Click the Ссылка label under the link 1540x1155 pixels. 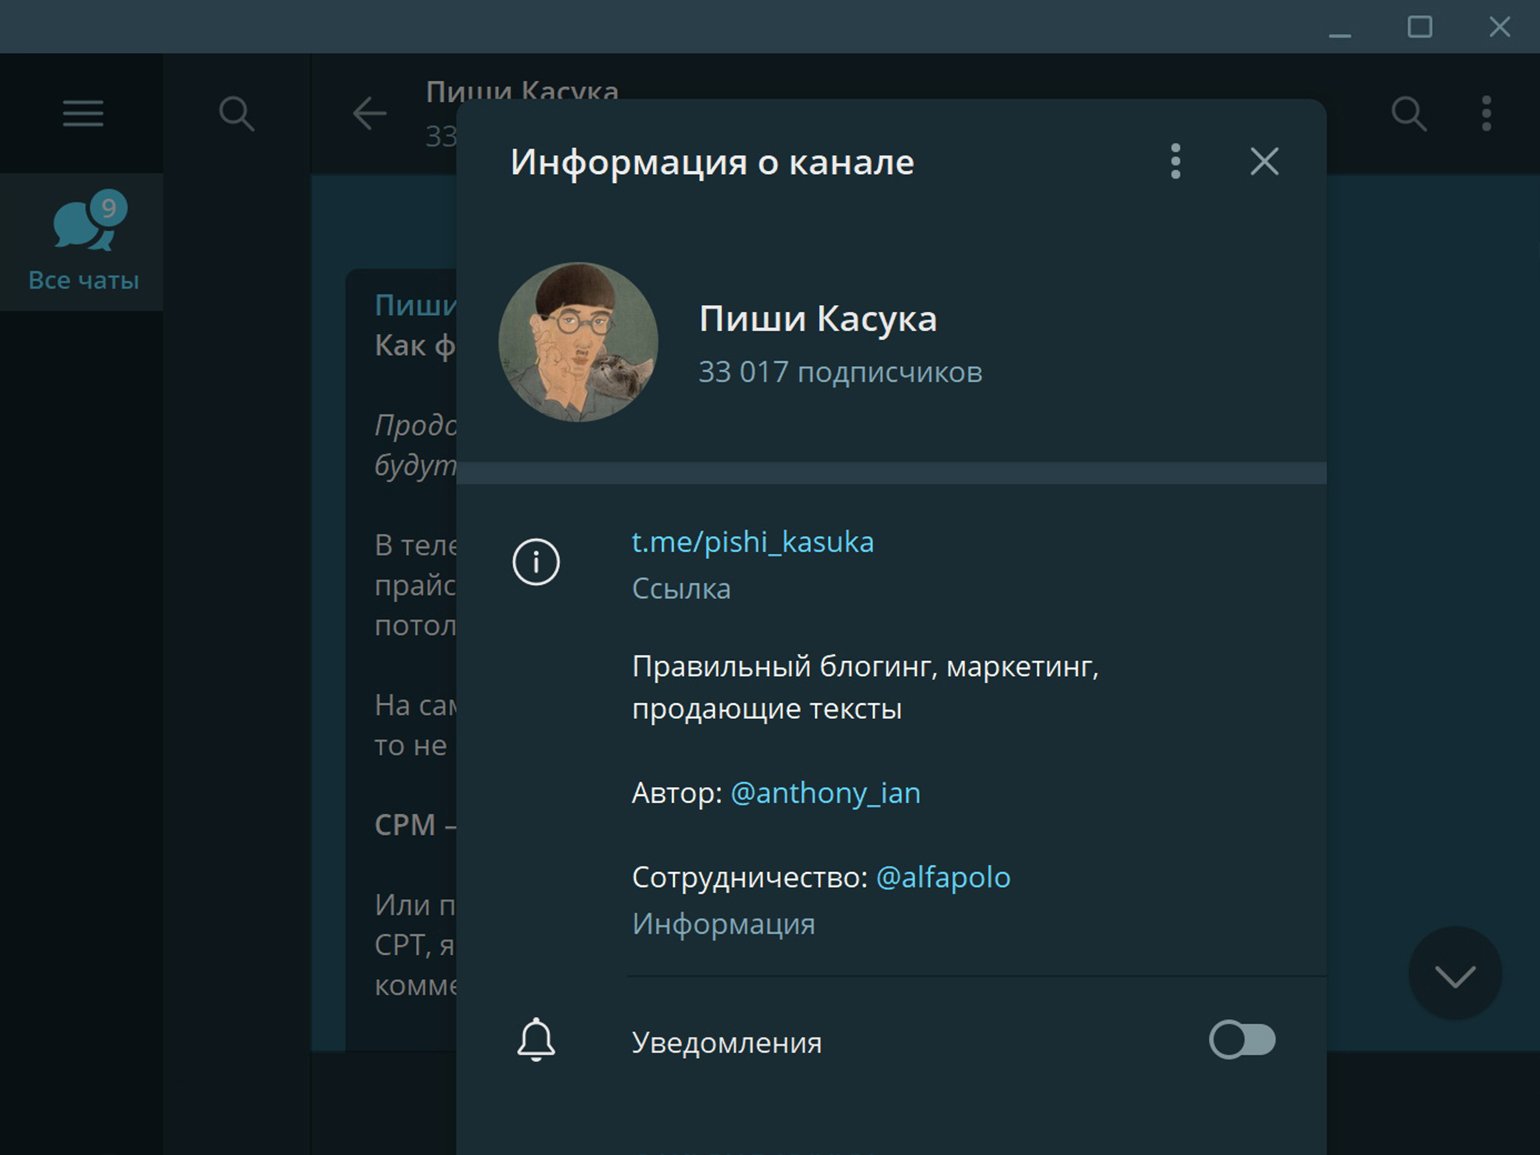coord(681,588)
